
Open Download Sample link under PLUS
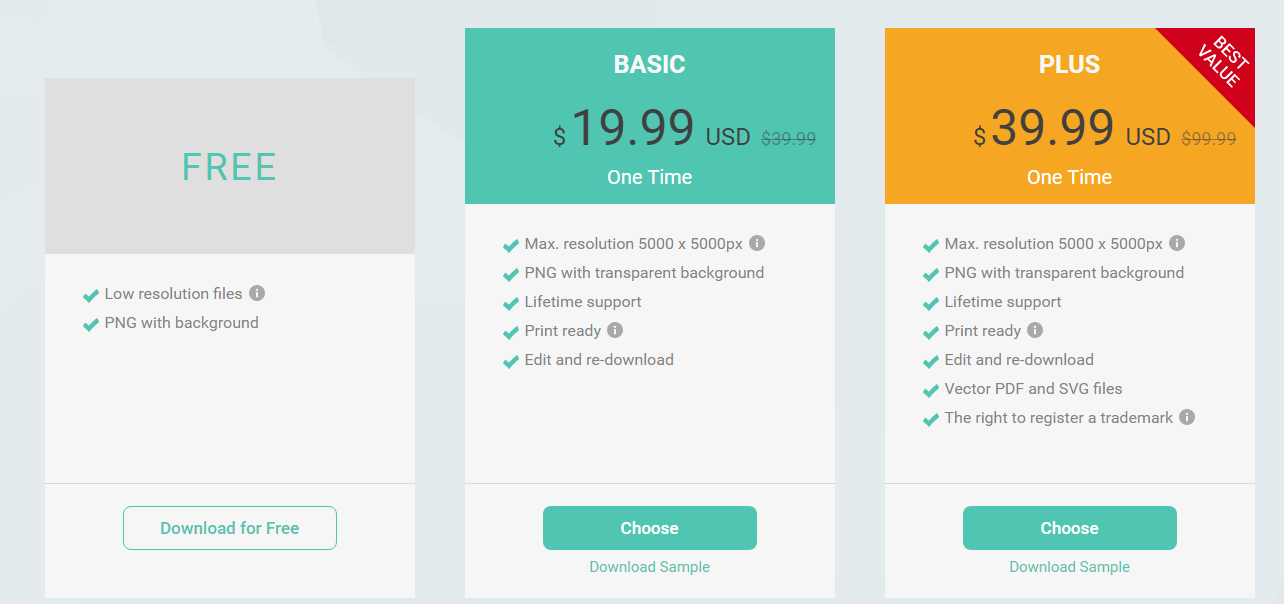pyautogui.click(x=1070, y=567)
